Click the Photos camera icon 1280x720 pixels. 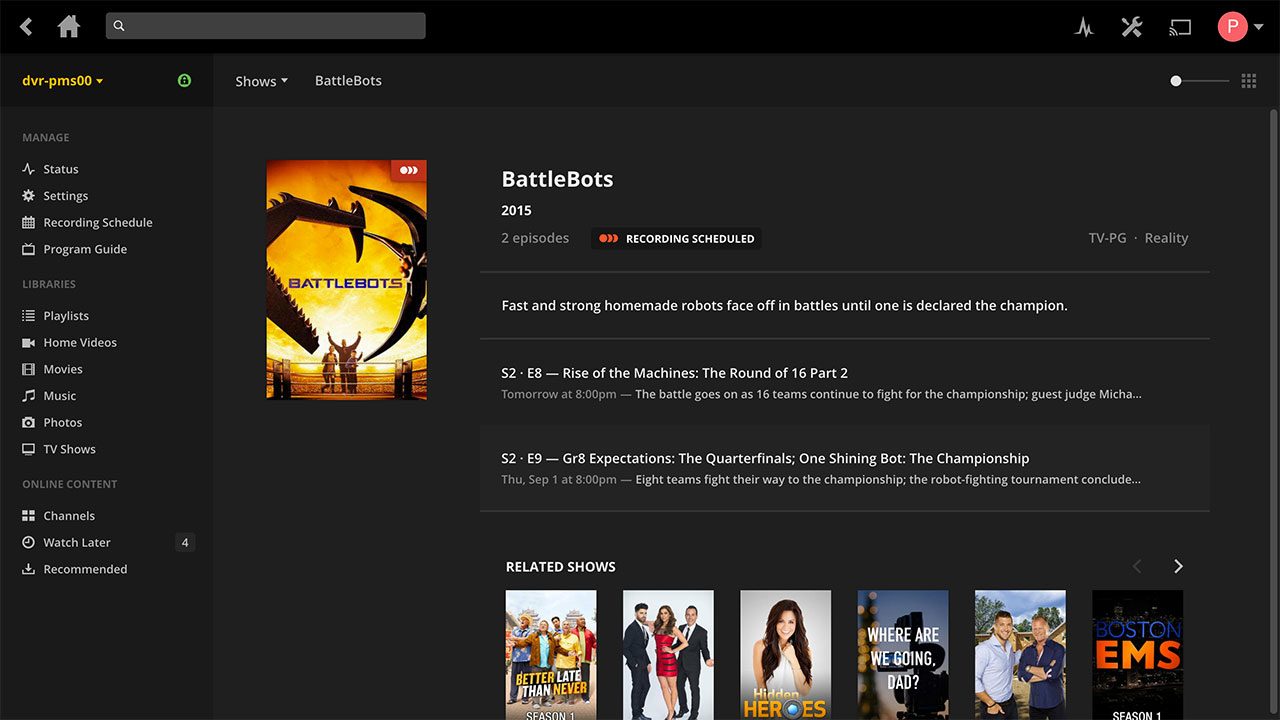[x=28, y=422]
